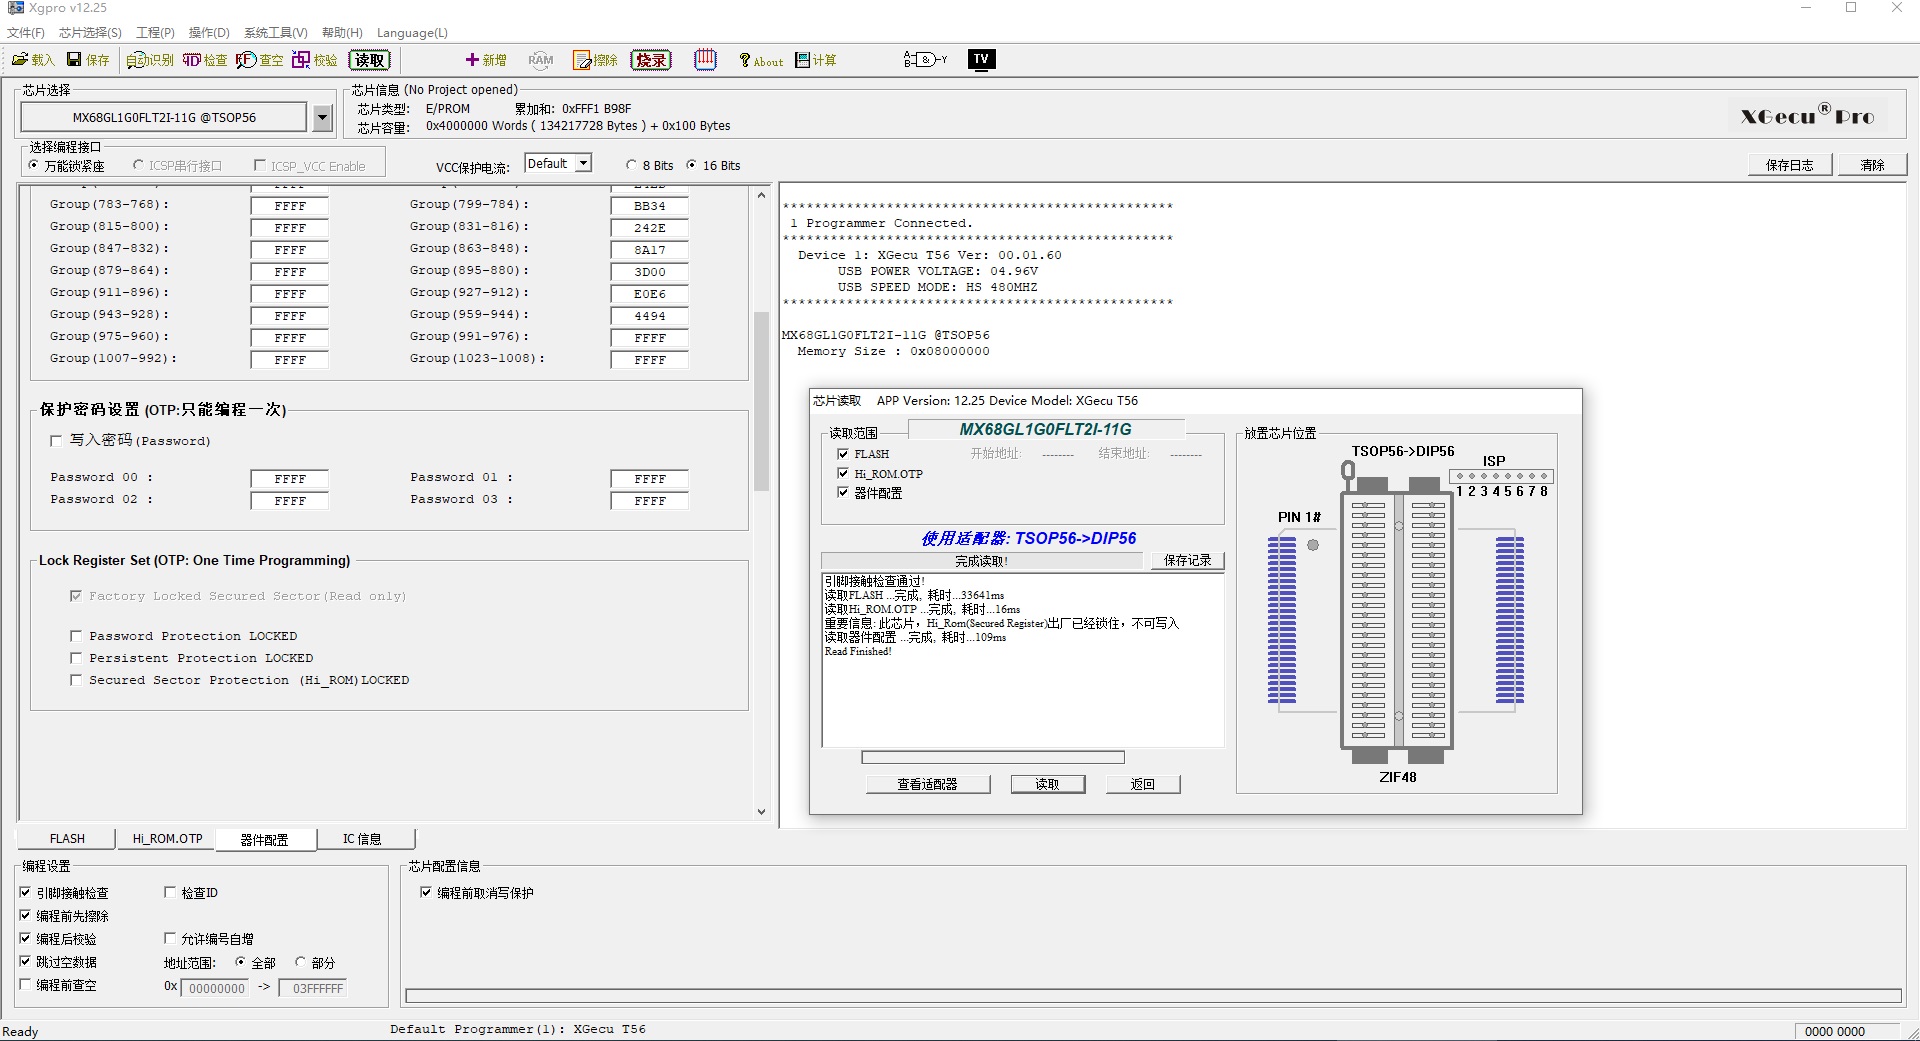Switch to the Hi_ROM.OTP tab
The height and width of the screenshot is (1041, 1920).
click(167, 839)
